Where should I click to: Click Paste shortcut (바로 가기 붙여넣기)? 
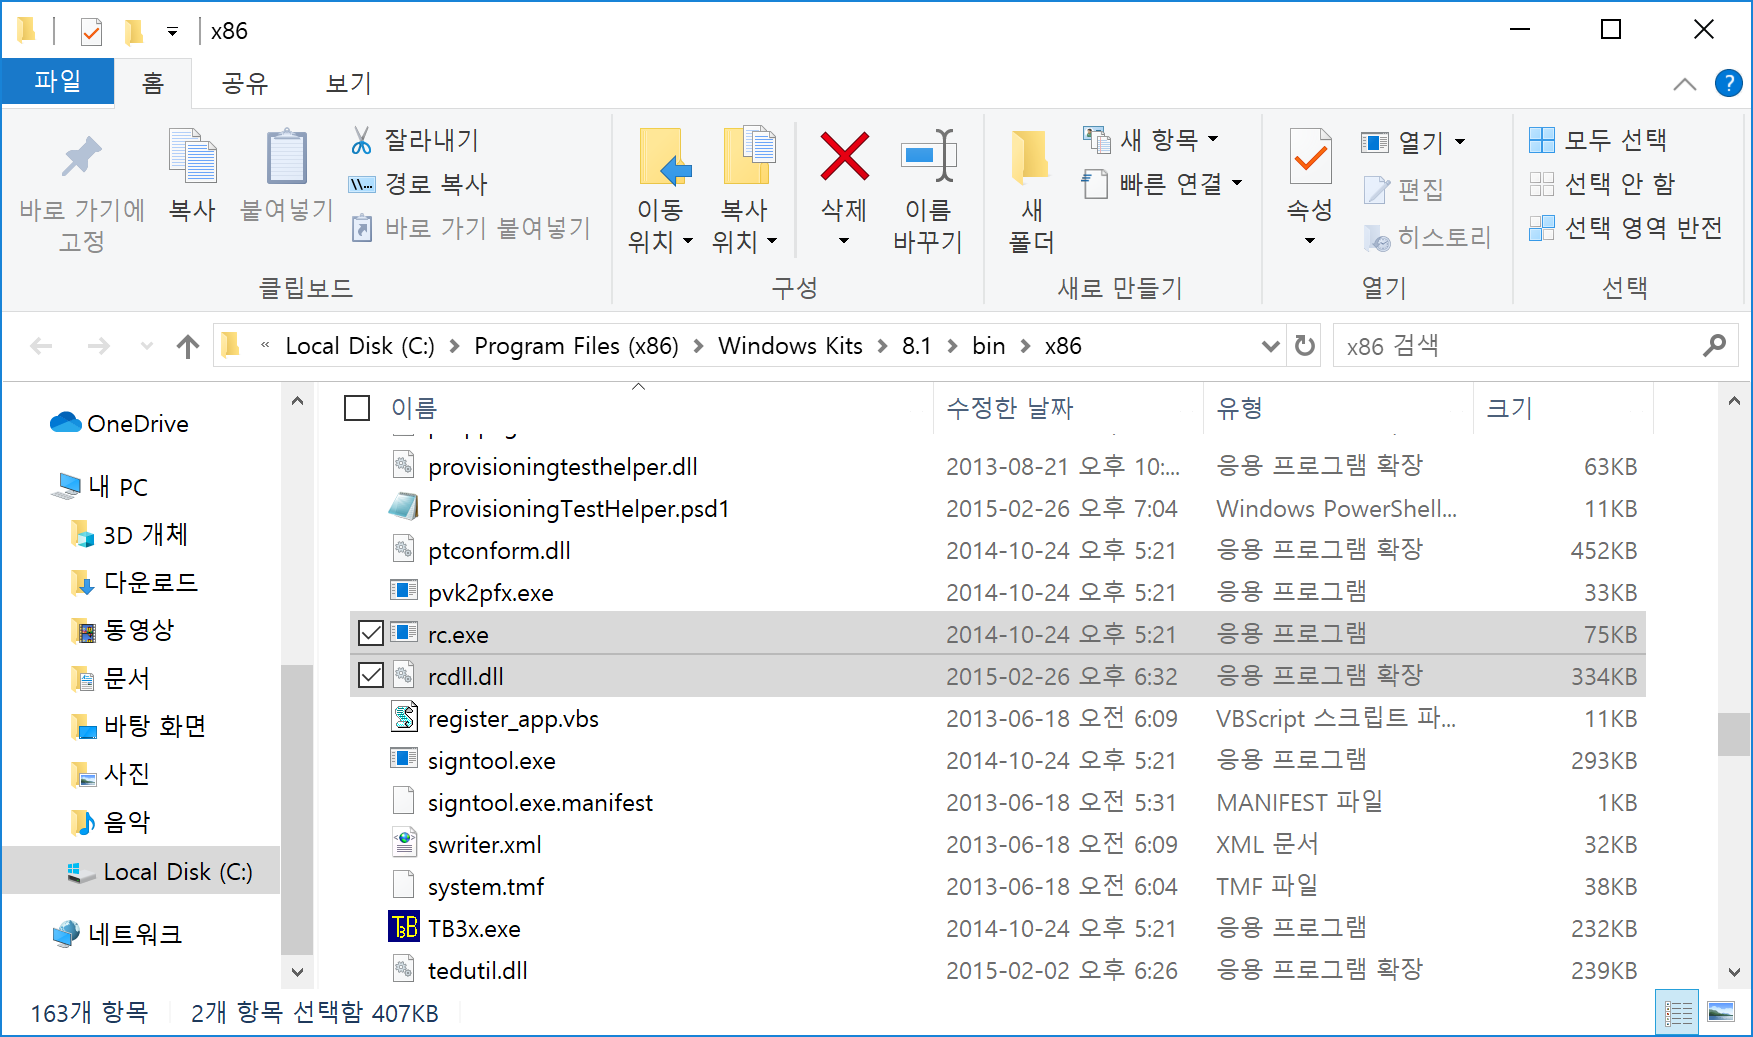click(x=471, y=228)
